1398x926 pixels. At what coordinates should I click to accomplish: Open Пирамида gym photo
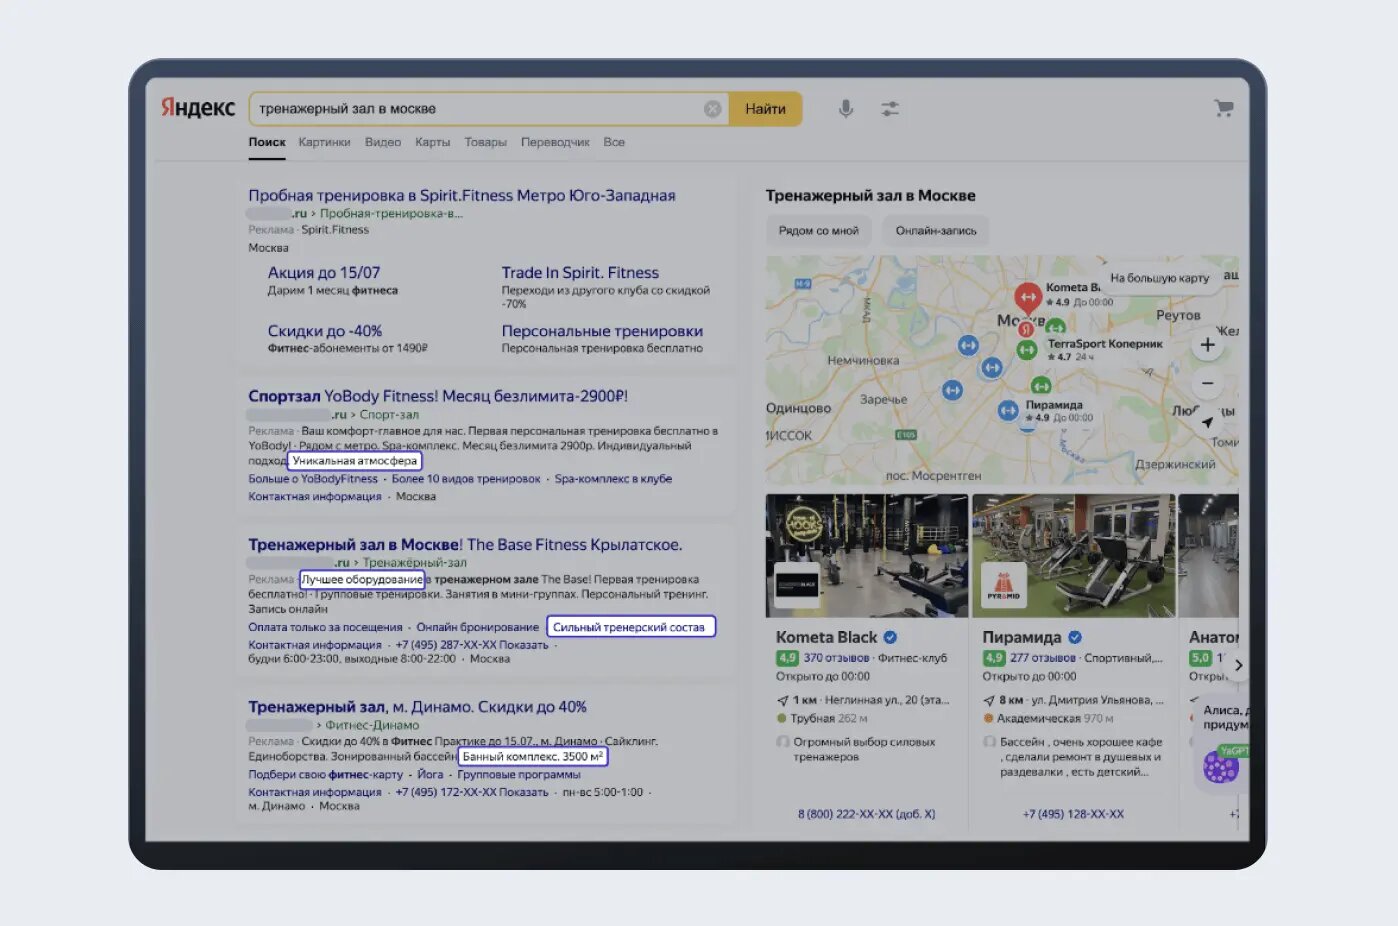point(1073,555)
